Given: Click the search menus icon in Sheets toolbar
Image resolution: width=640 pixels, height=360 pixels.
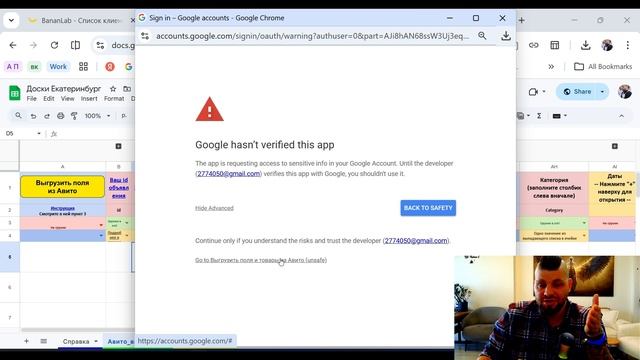Looking at the screenshot, I should click(x=18, y=116).
